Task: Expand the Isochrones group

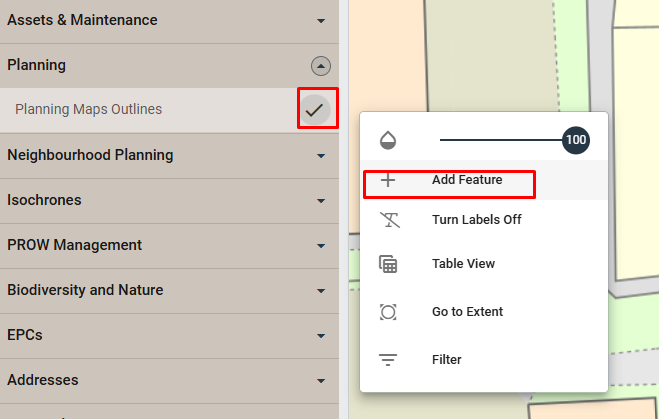Action: (320, 201)
